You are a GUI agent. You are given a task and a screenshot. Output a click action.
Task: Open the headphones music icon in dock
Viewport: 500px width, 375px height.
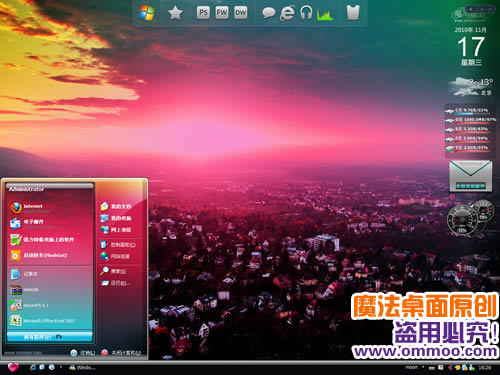[306, 13]
